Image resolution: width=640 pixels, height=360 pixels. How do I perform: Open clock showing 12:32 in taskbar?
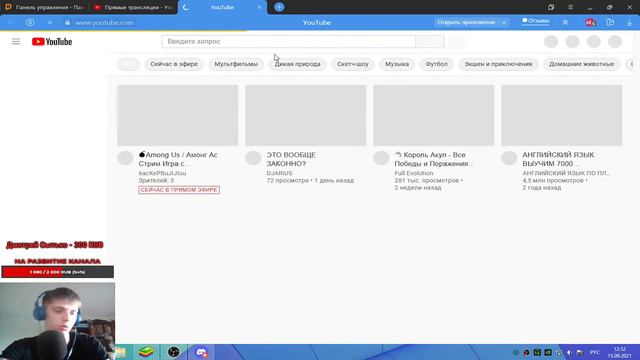click(x=620, y=352)
